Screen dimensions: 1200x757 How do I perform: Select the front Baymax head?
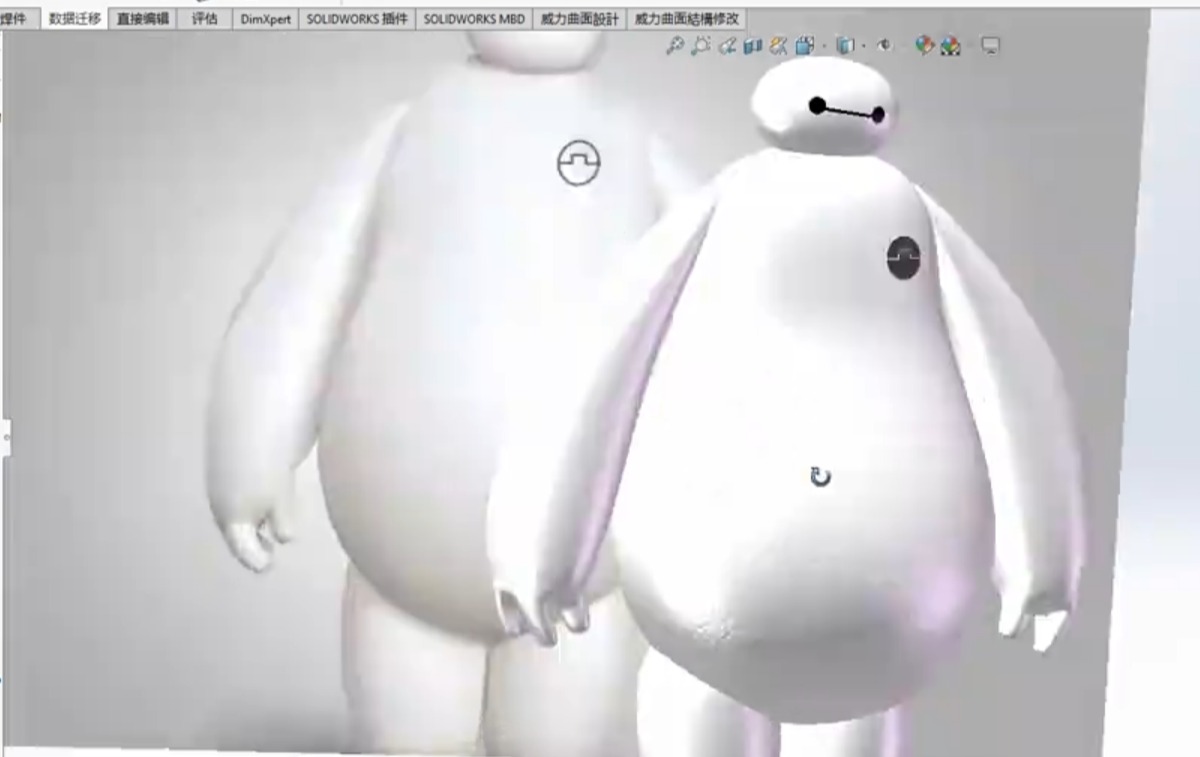coord(822,105)
